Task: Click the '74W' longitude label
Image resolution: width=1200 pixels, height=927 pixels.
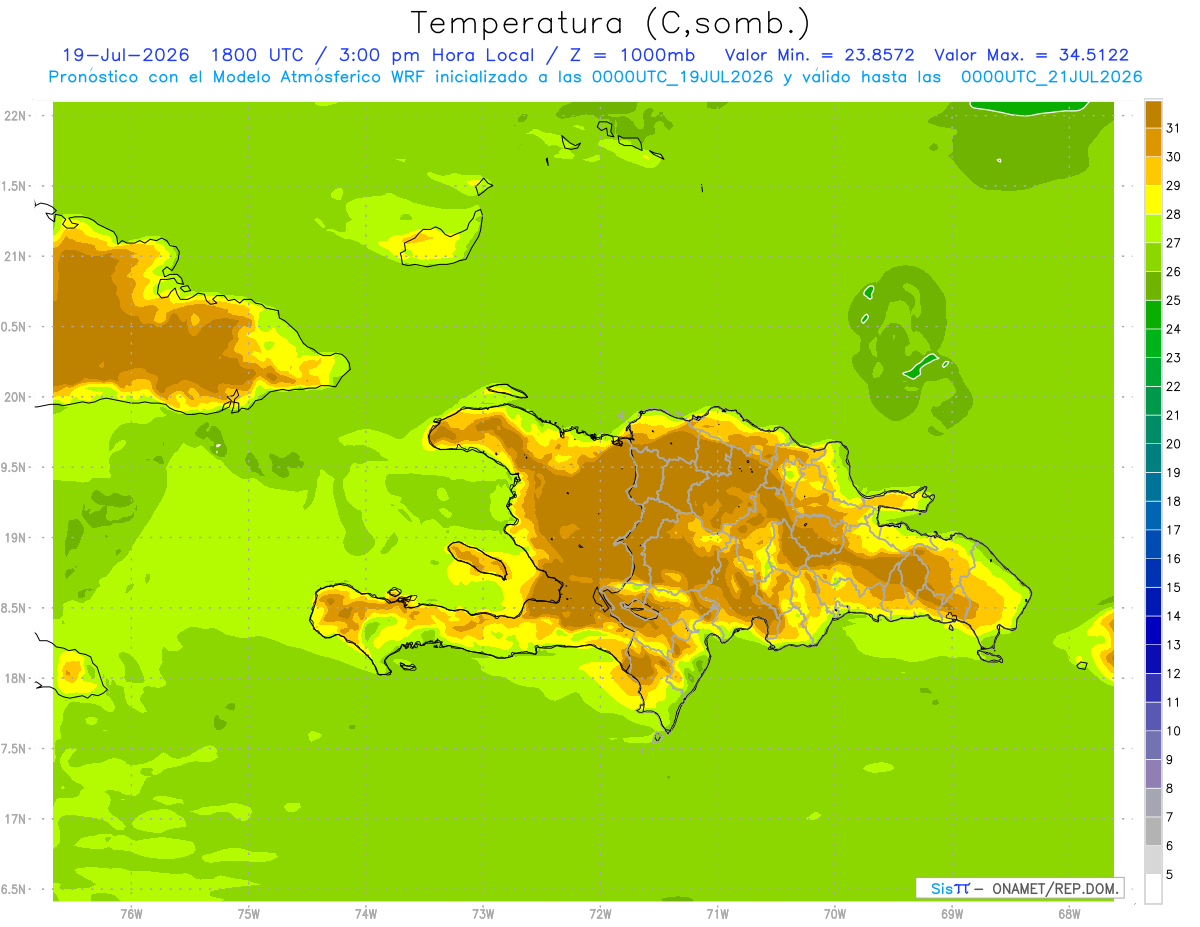Action: [x=366, y=914]
